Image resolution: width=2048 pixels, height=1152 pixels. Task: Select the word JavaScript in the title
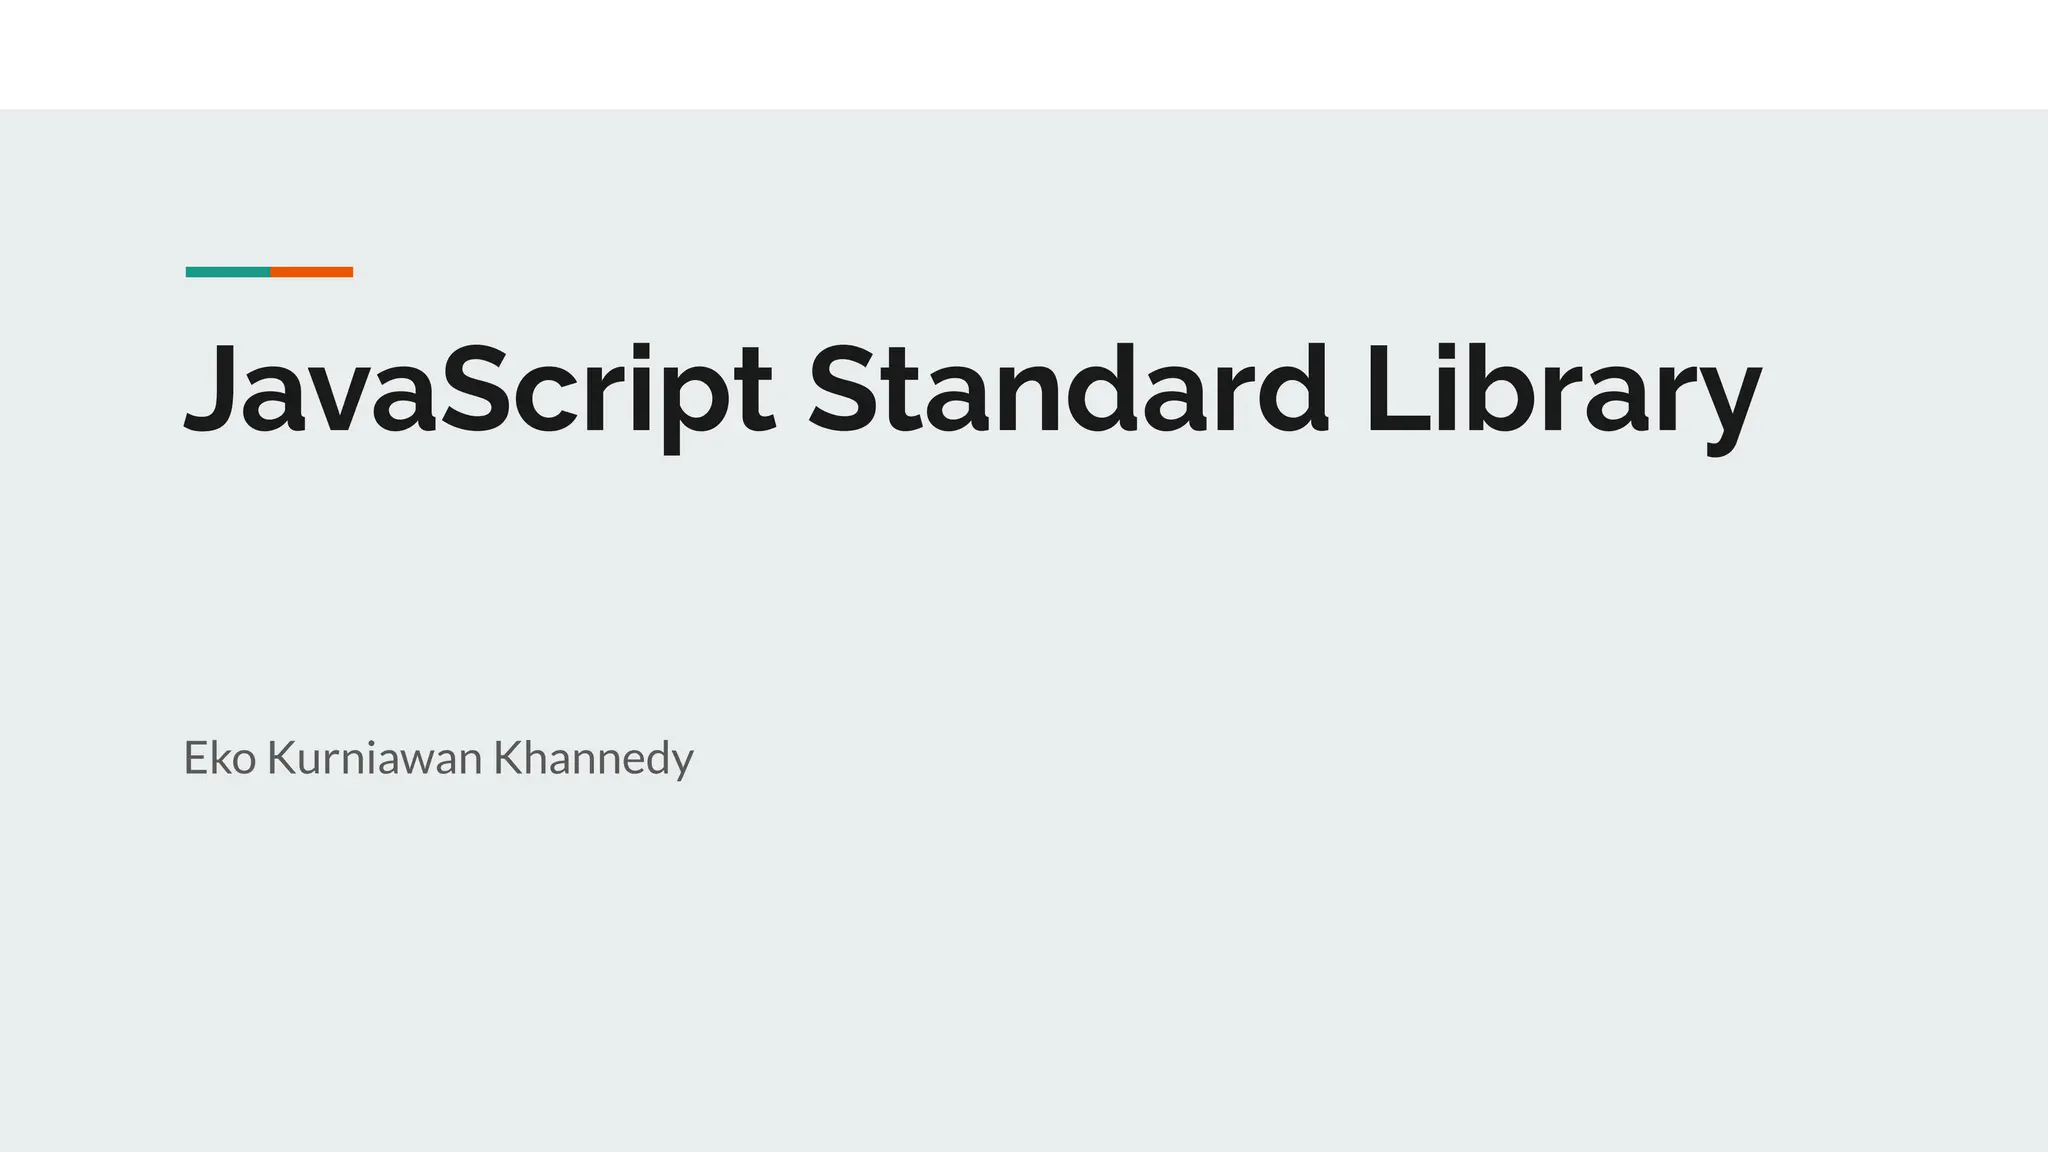point(480,394)
